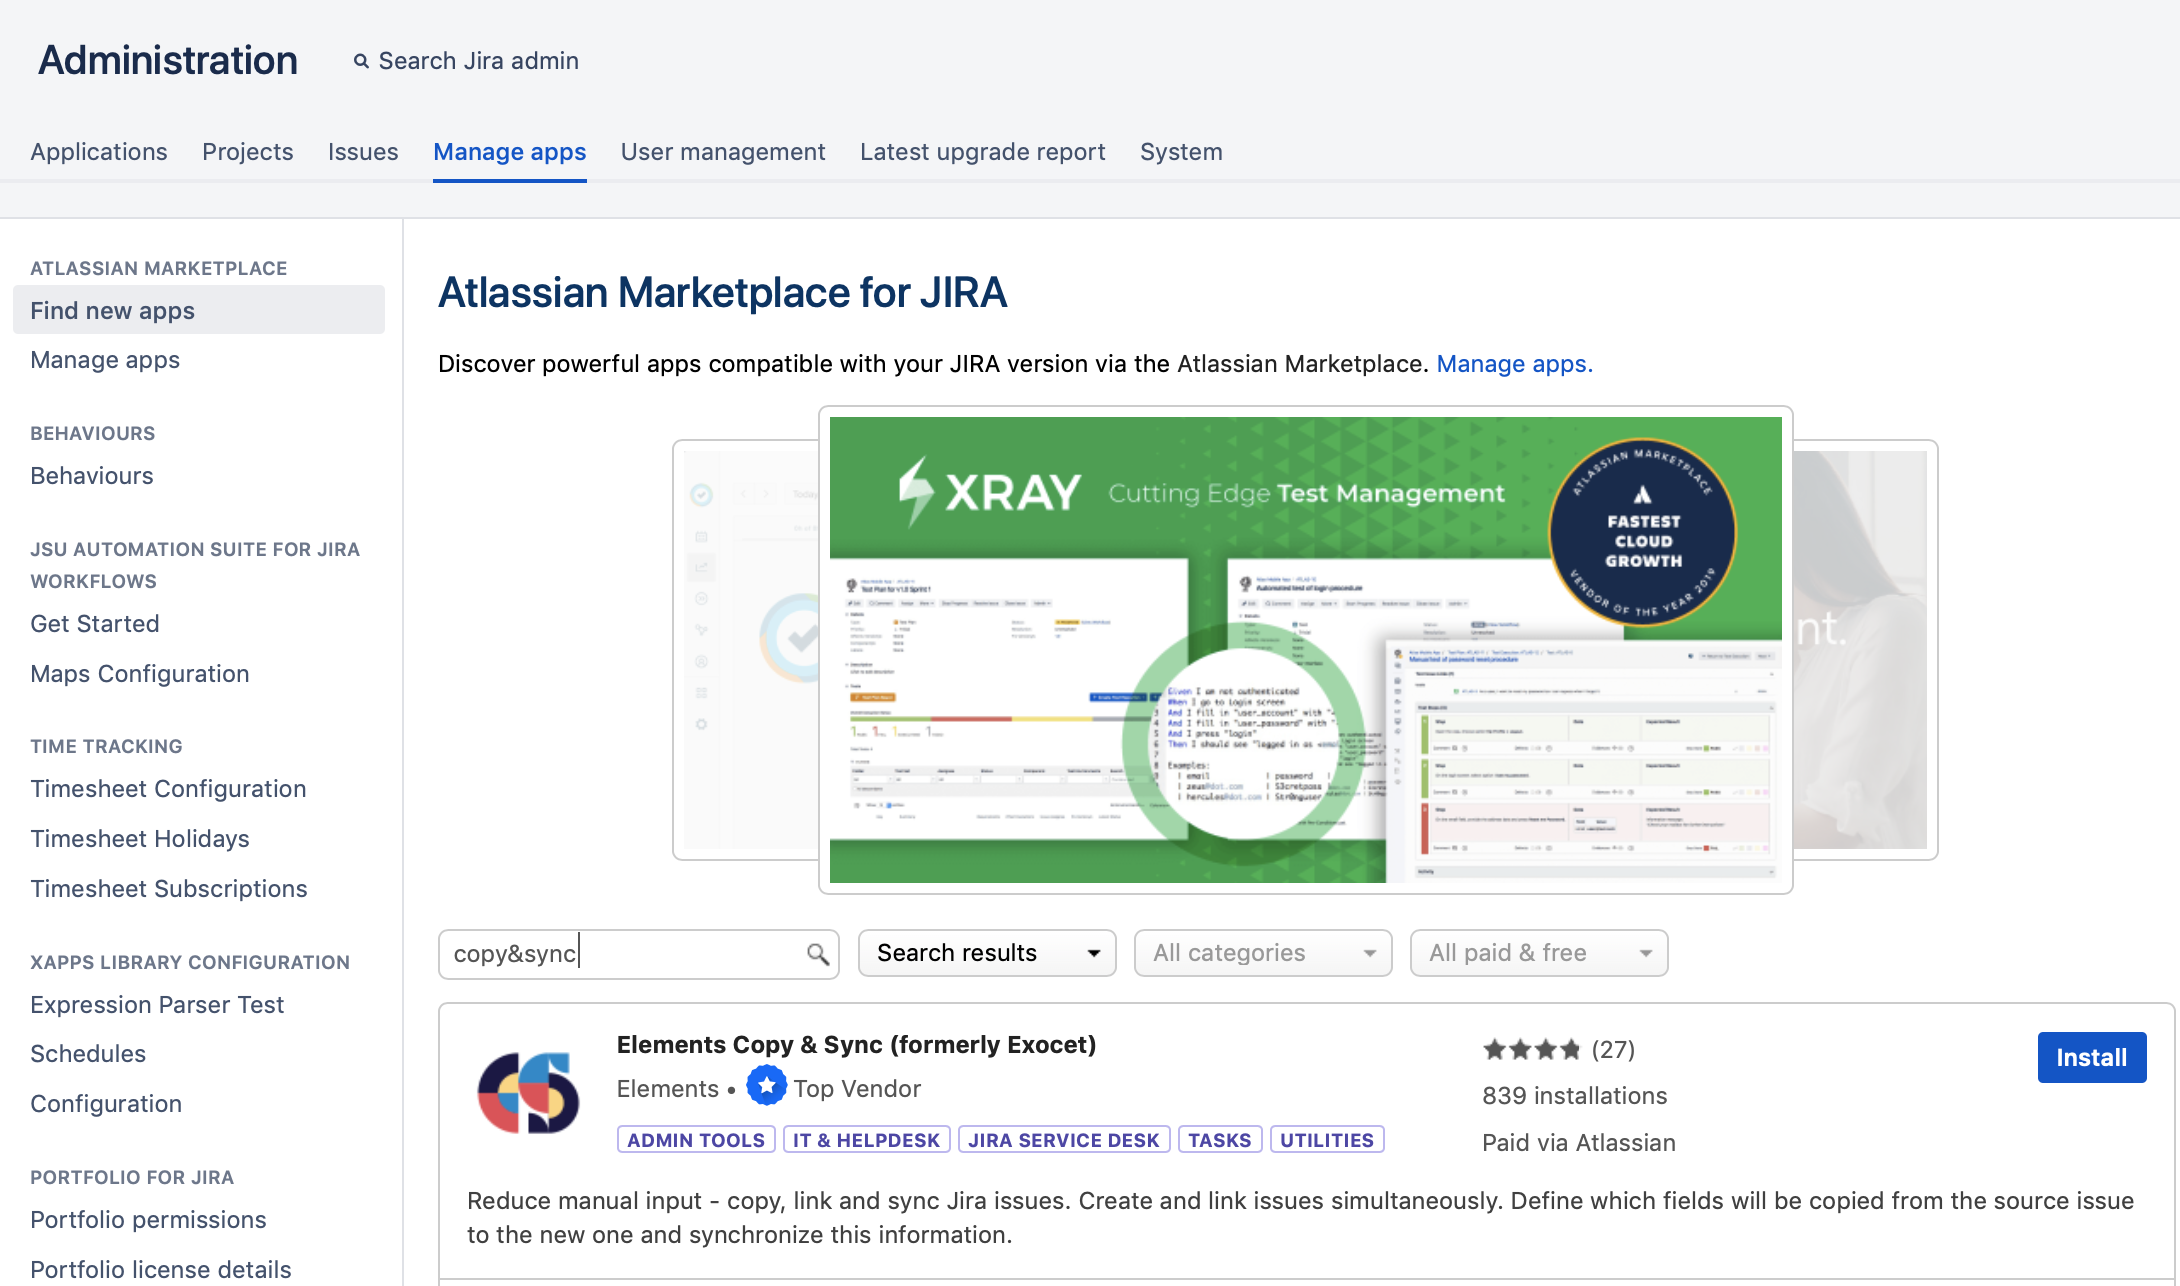Click the Elements Copy & Sync app logo
Viewport: 2180px width, 1286px height.
pos(528,1092)
